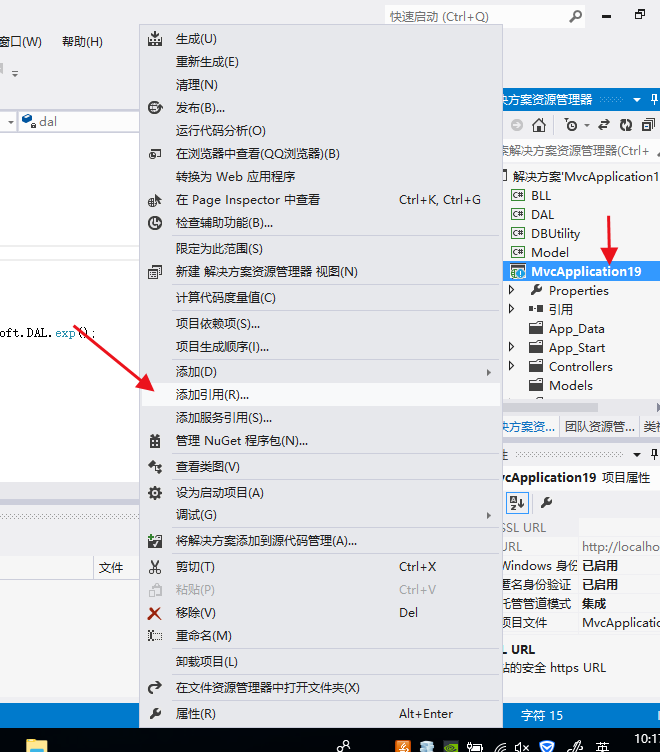The height and width of the screenshot is (752, 660).
Task: Open File Explorer from the taskbar
Action: 37,746
